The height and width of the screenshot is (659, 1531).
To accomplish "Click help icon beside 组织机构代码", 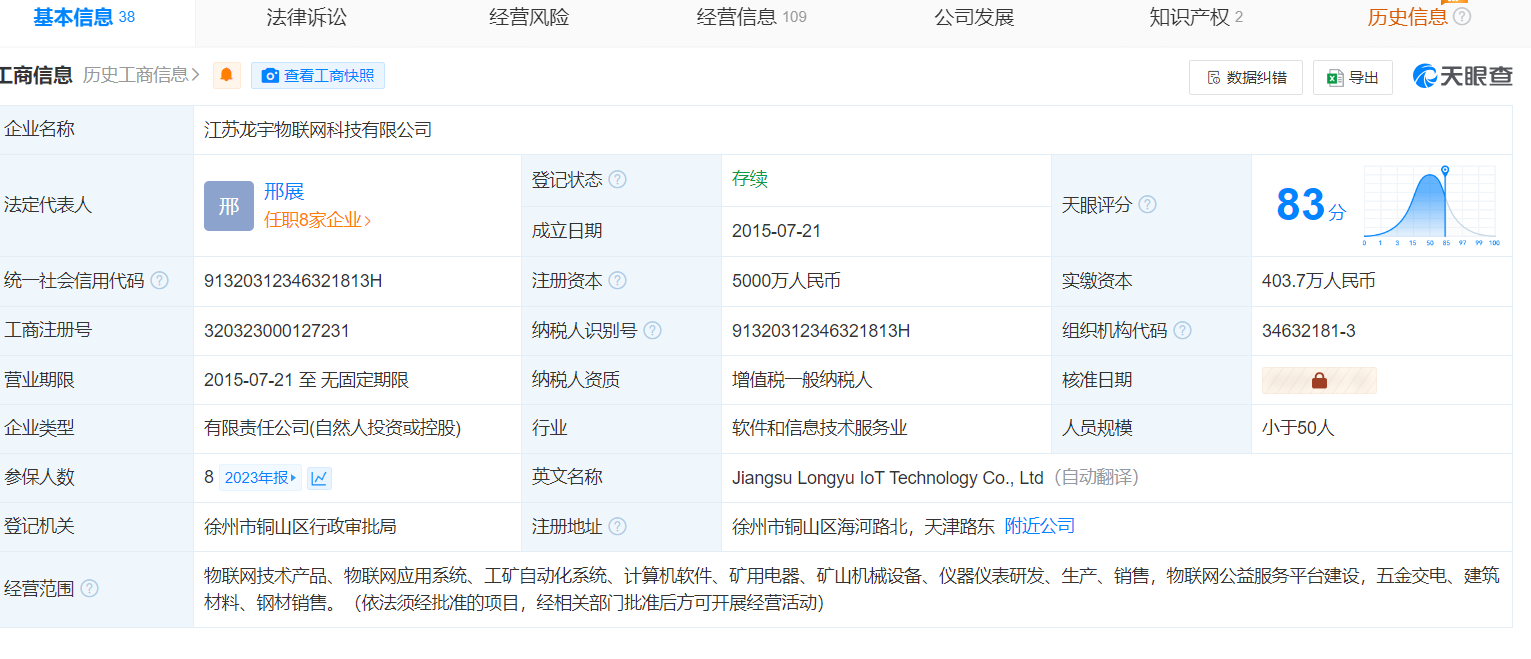I will (x=1183, y=331).
